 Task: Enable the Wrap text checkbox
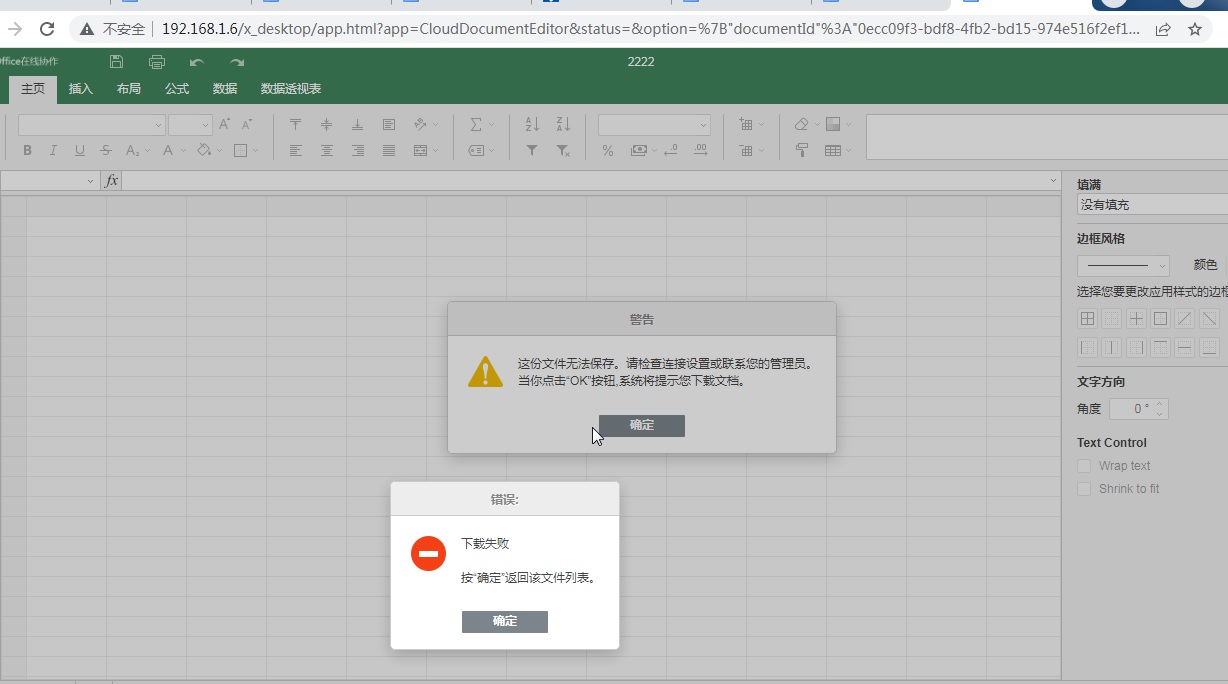1084,466
